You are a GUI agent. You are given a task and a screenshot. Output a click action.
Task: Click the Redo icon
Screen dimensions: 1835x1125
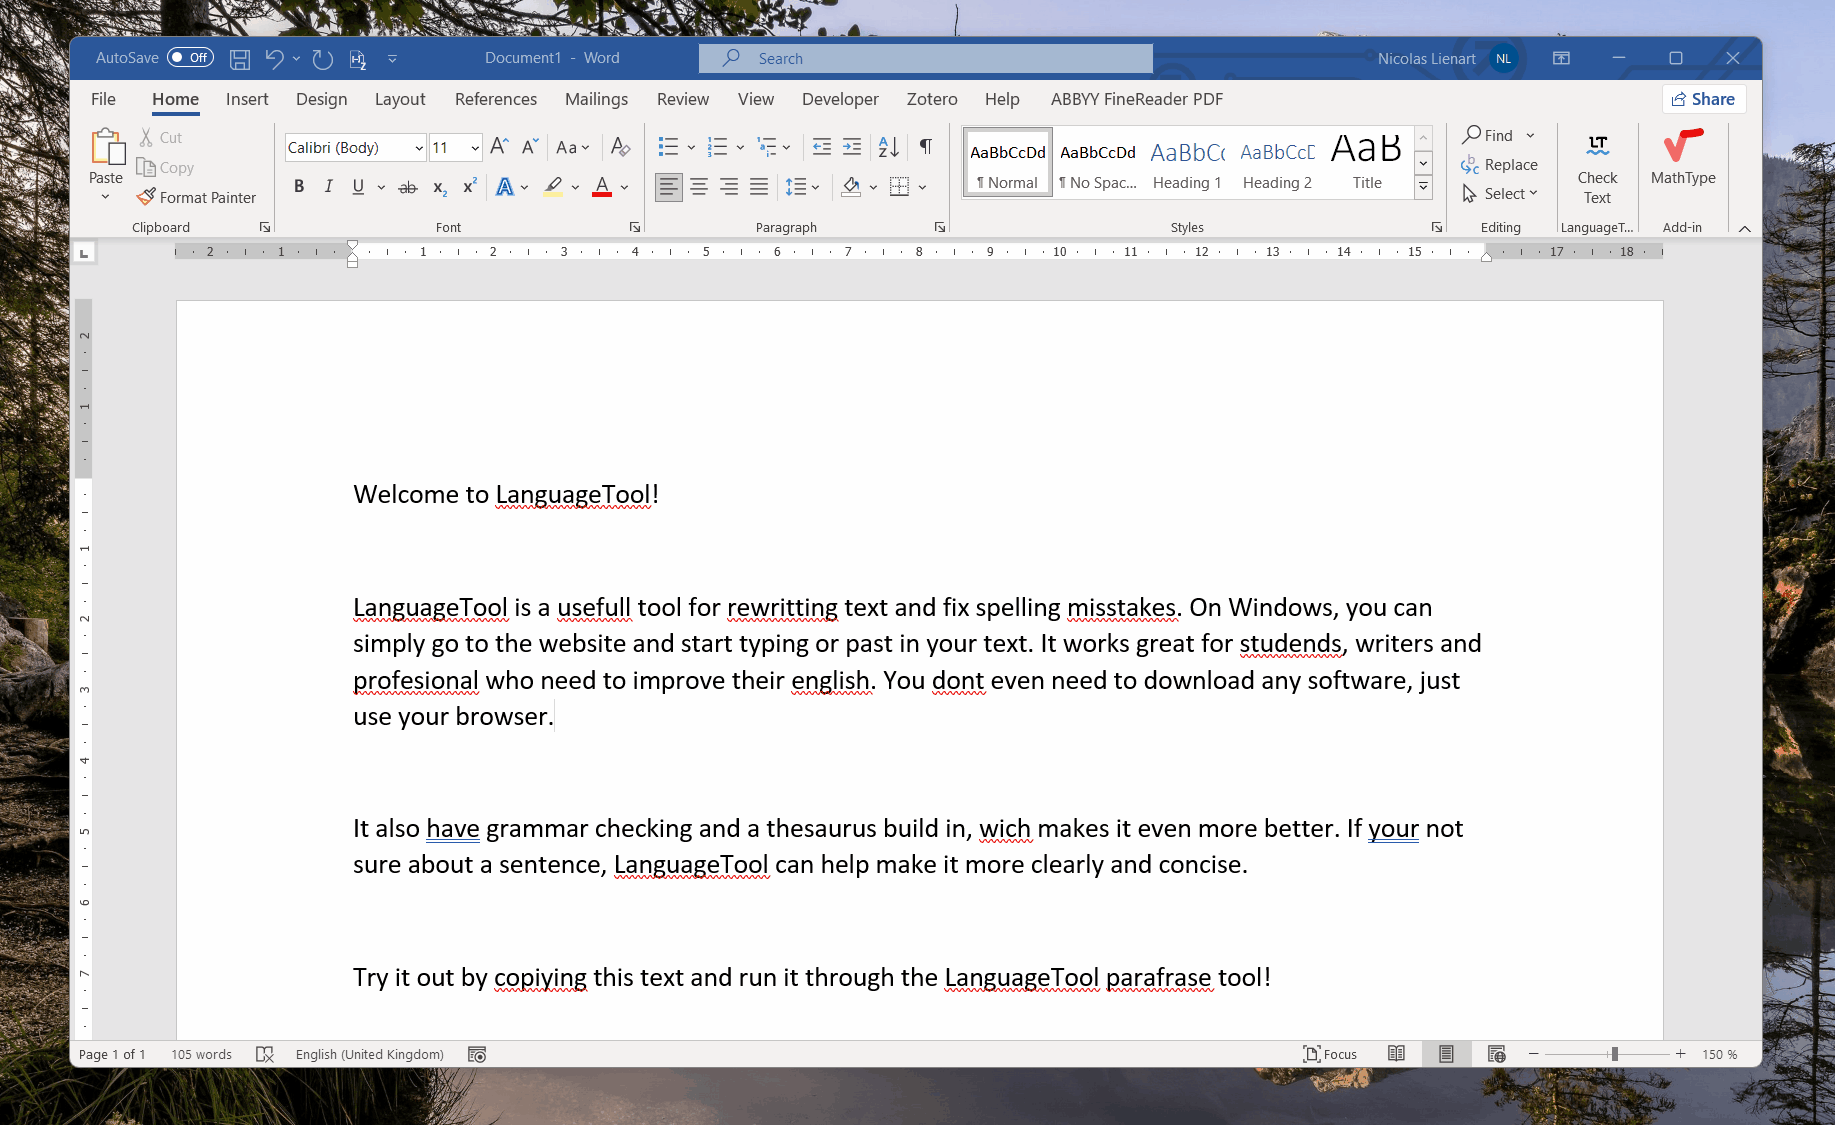click(x=322, y=59)
